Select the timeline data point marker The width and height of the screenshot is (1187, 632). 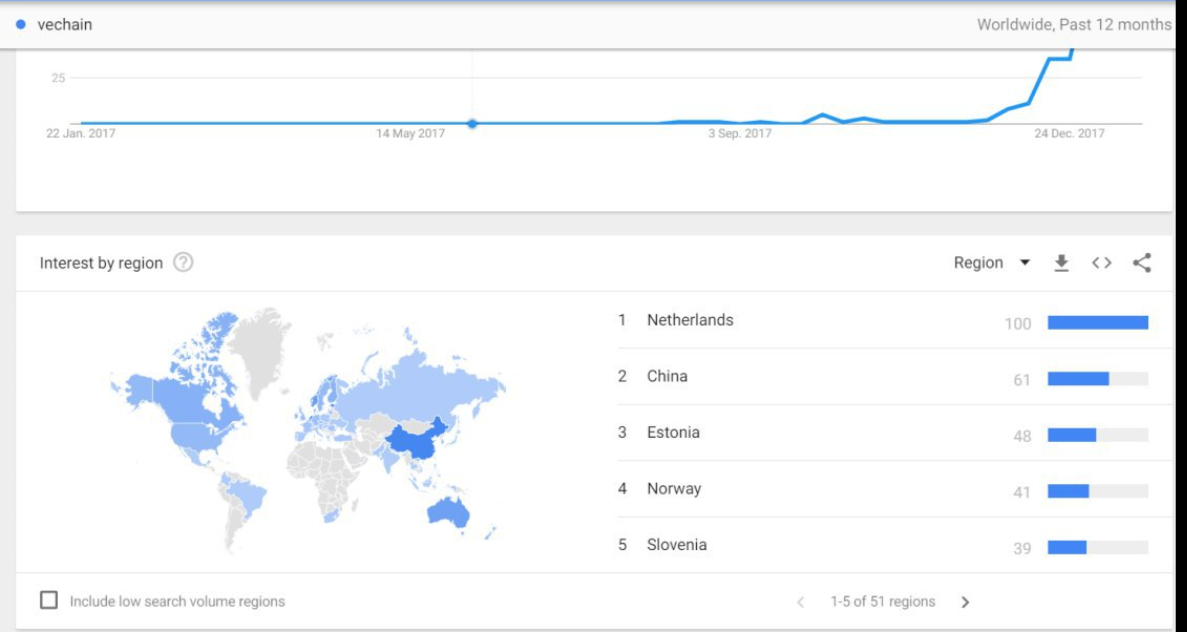[472, 123]
